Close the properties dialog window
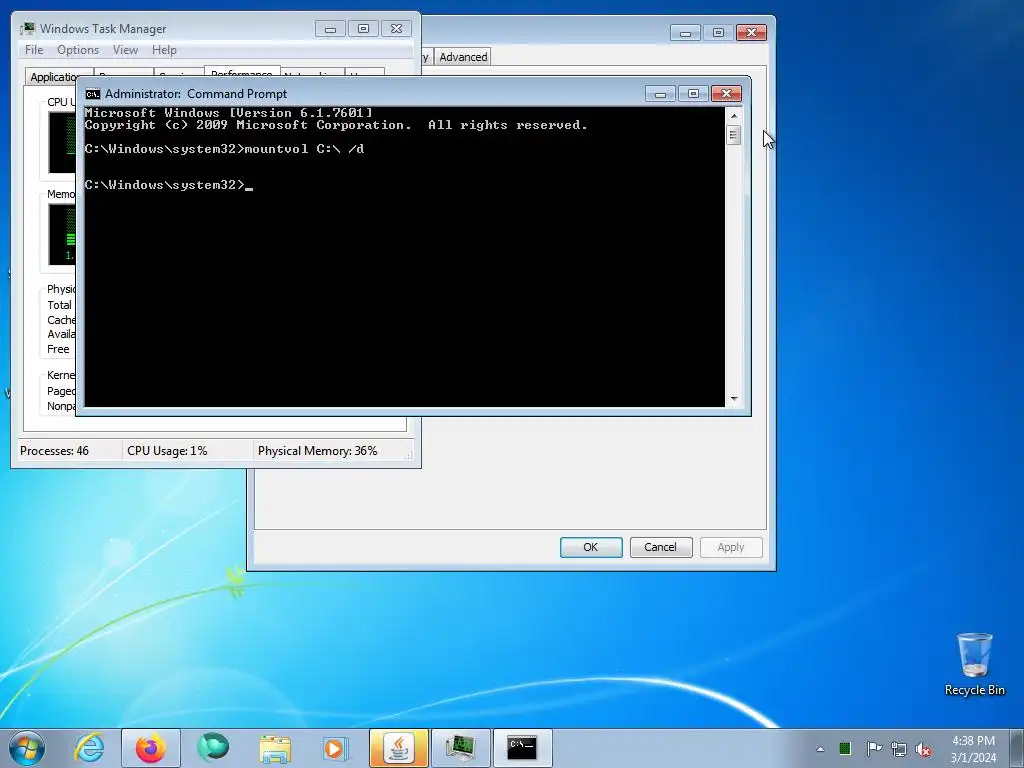Image resolution: width=1024 pixels, height=768 pixels. pyautogui.click(x=751, y=33)
